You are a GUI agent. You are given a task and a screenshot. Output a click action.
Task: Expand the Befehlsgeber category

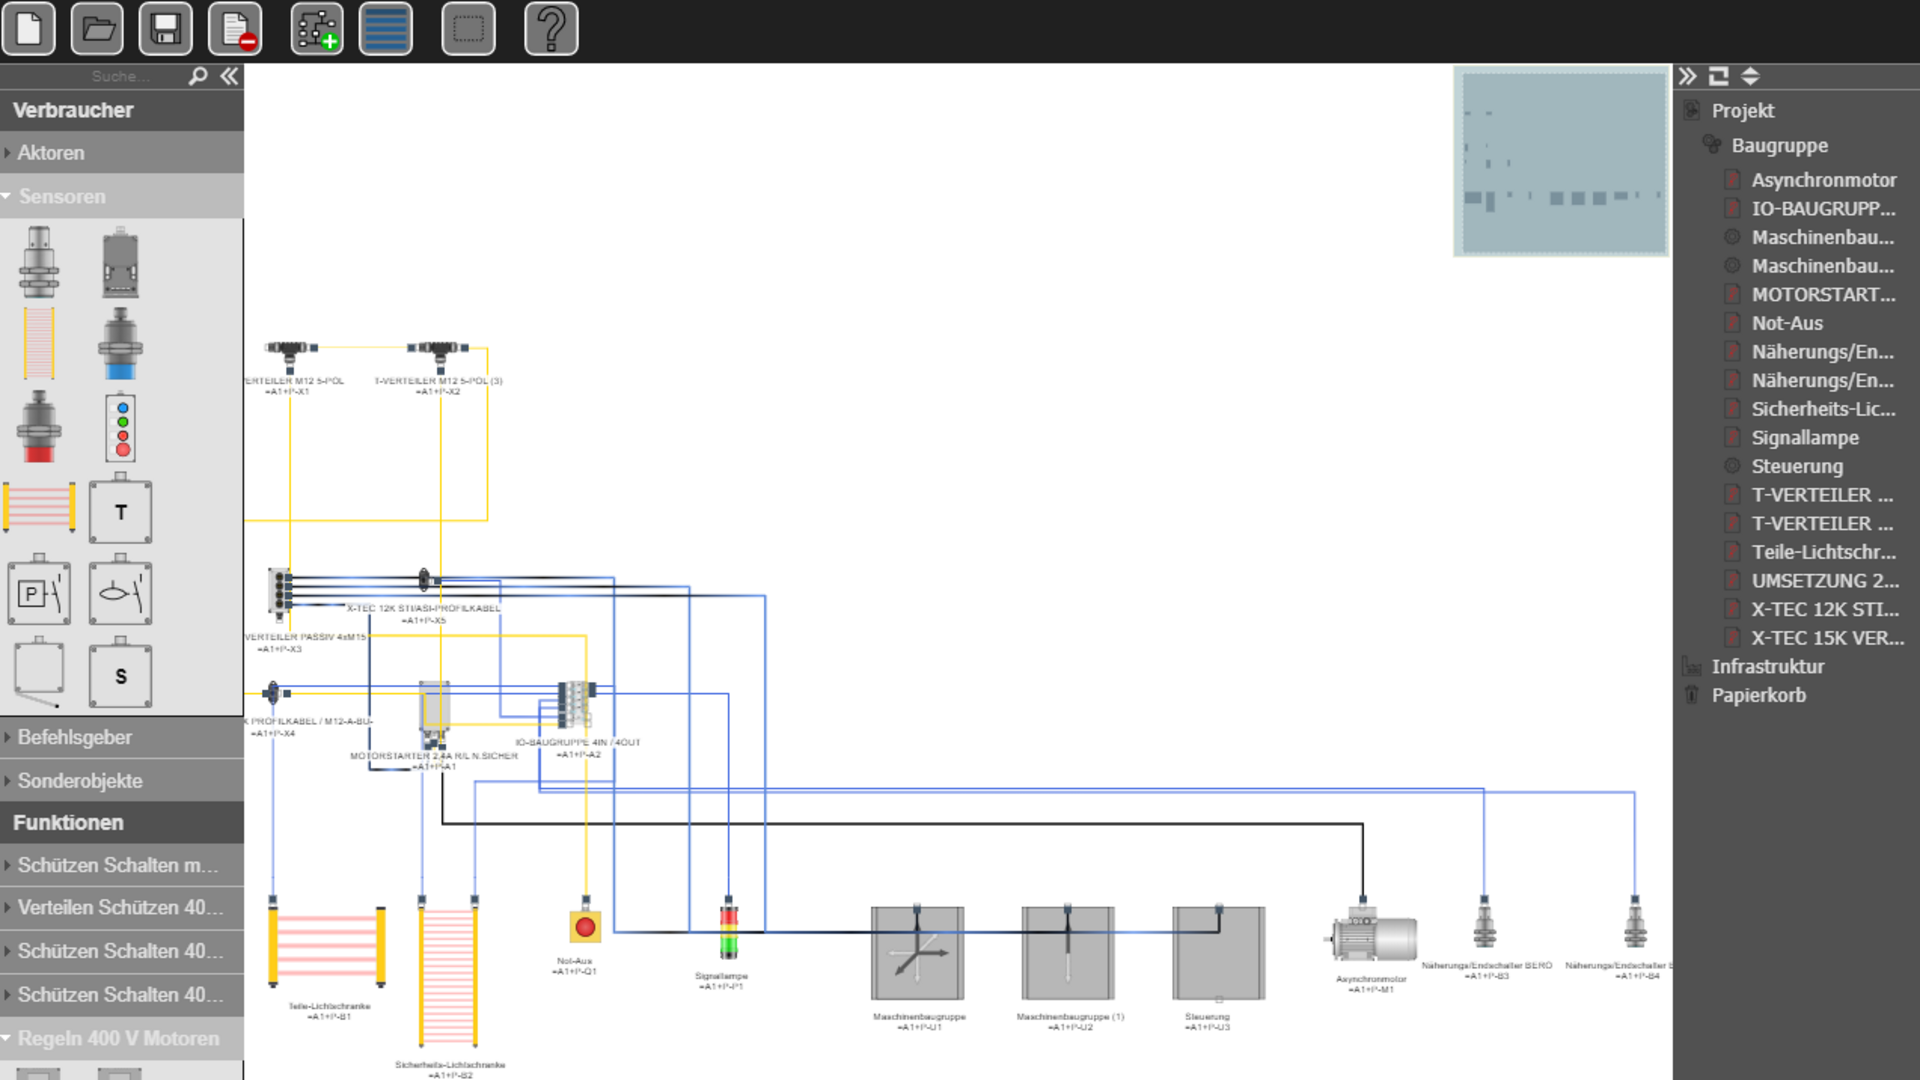[x=74, y=738]
